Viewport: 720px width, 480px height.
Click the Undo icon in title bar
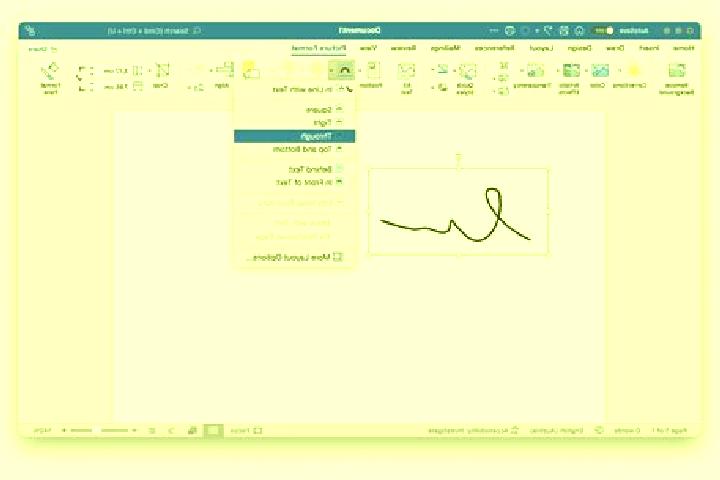pyautogui.click(x=548, y=31)
